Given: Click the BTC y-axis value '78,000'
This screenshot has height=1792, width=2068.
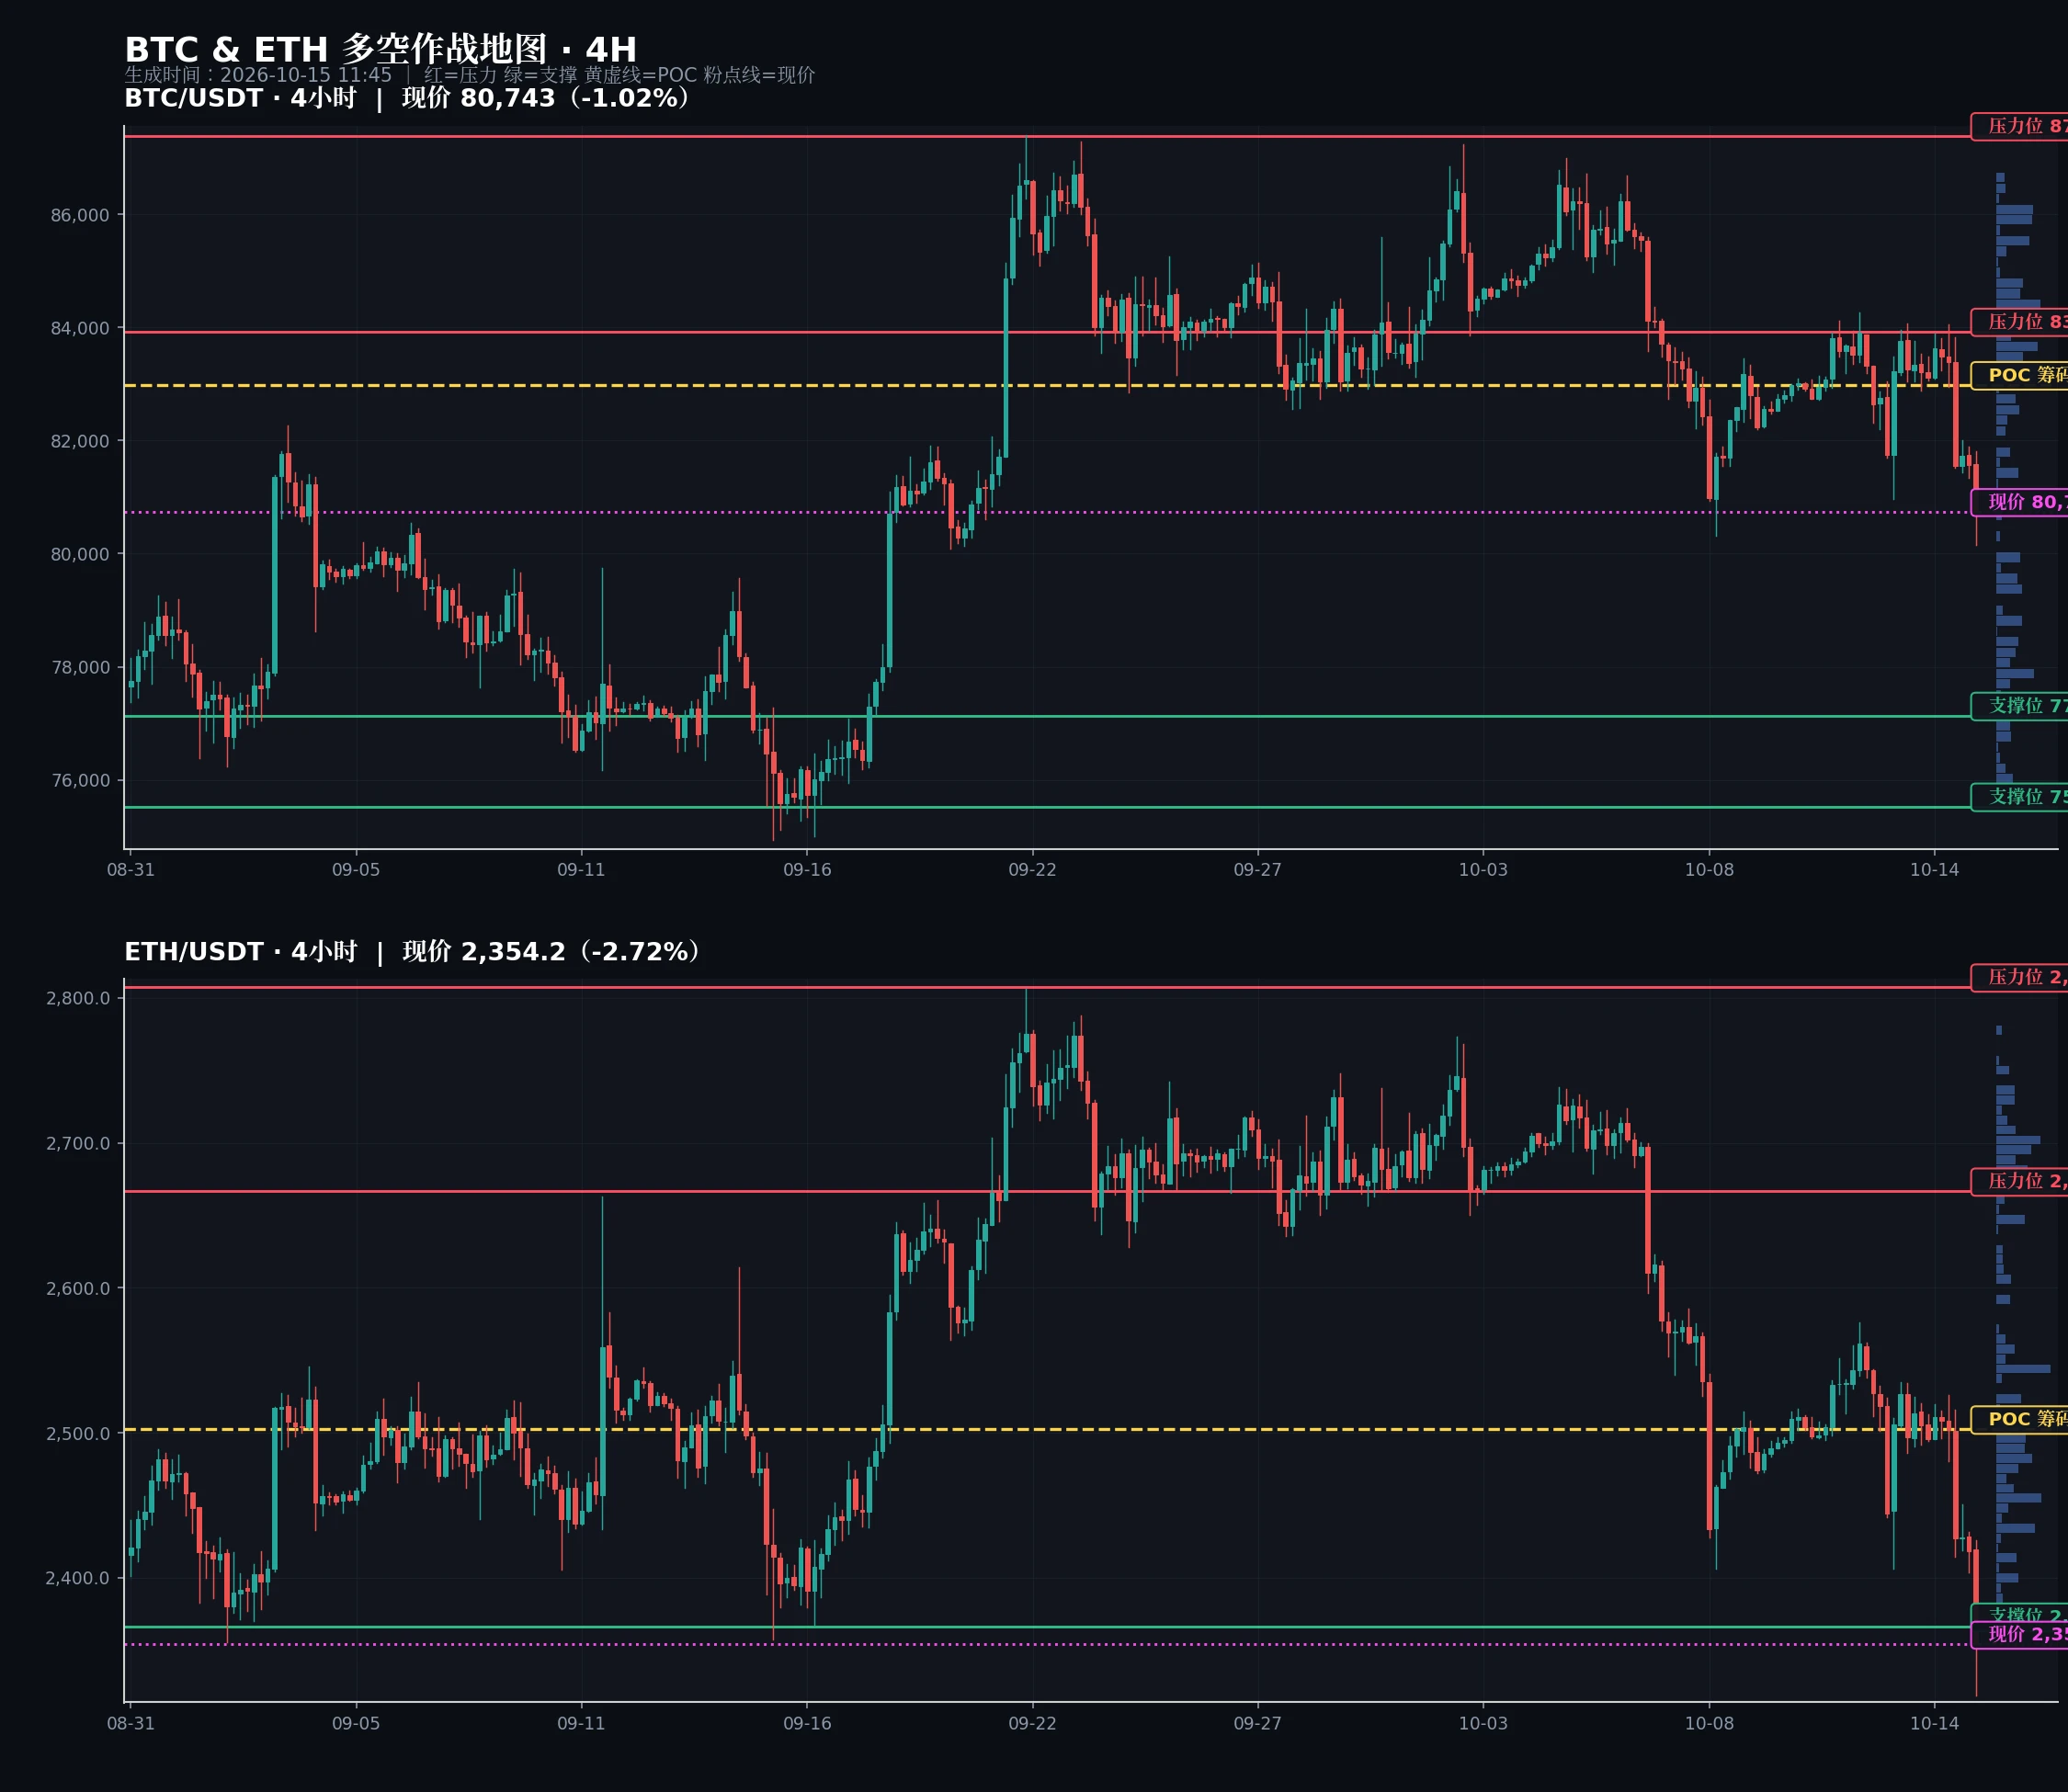Looking at the screenshot, I should pyautogui.click(x=80, y=667).
